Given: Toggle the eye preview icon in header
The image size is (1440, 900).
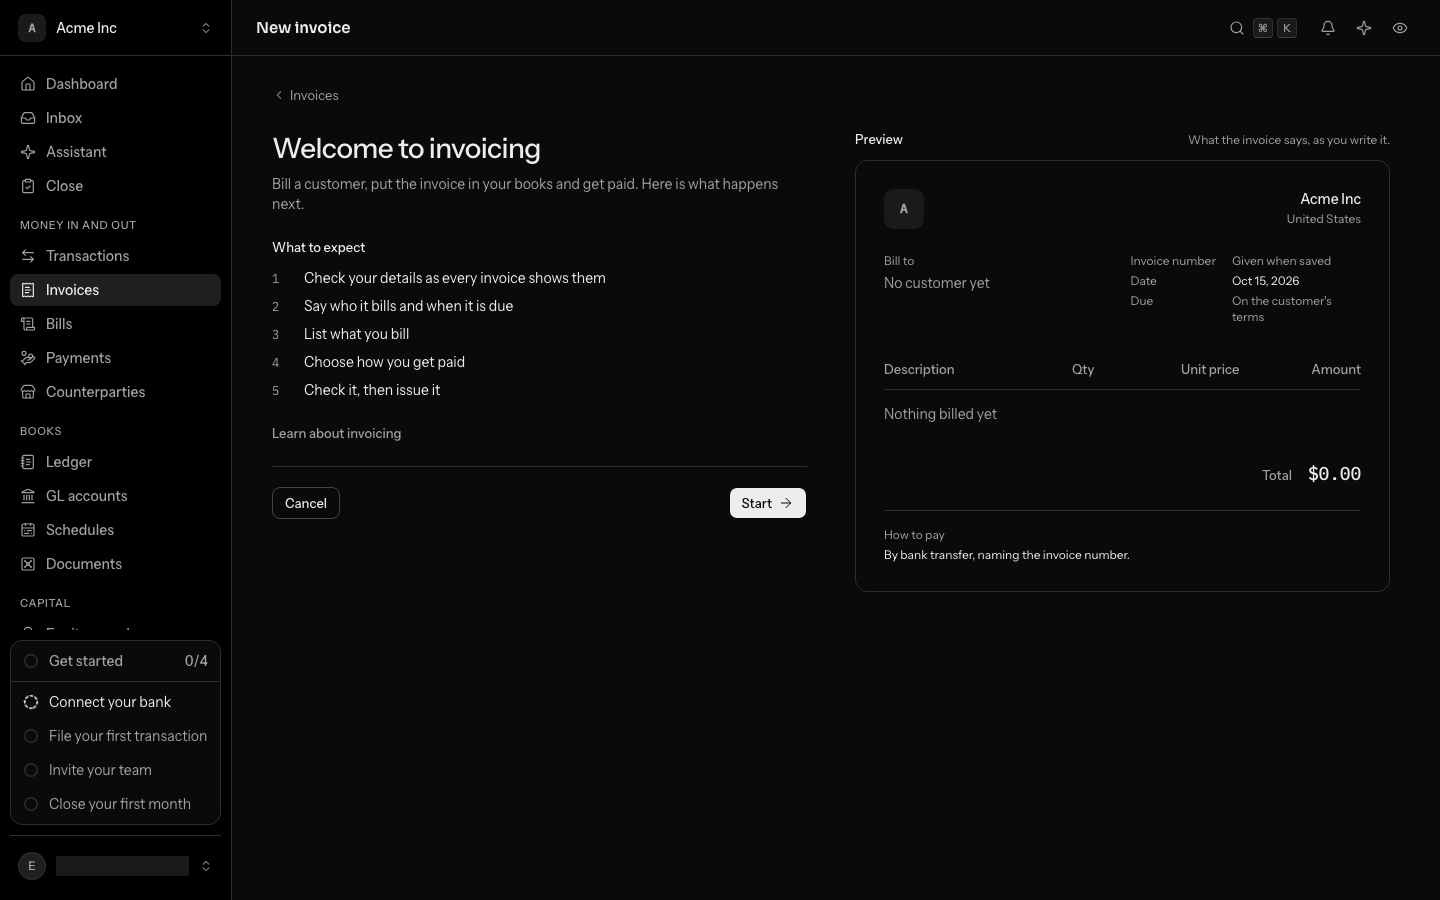Looking at the screenshot, I should [x=1400, y=28].
